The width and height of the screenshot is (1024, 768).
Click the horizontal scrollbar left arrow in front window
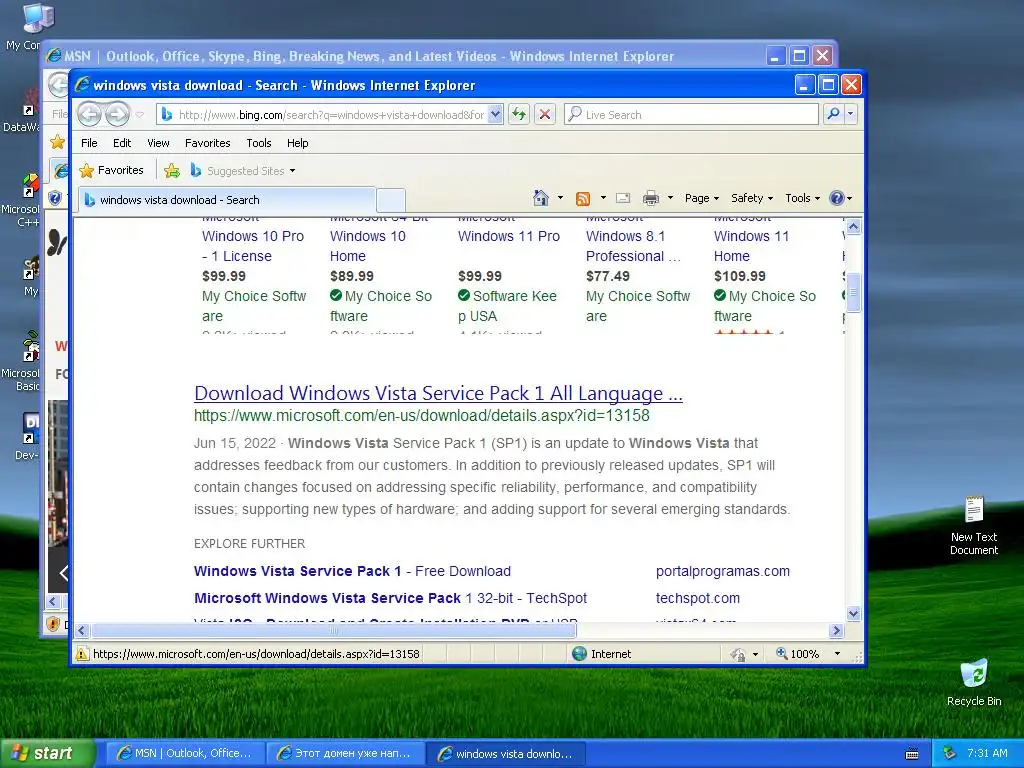82,630
